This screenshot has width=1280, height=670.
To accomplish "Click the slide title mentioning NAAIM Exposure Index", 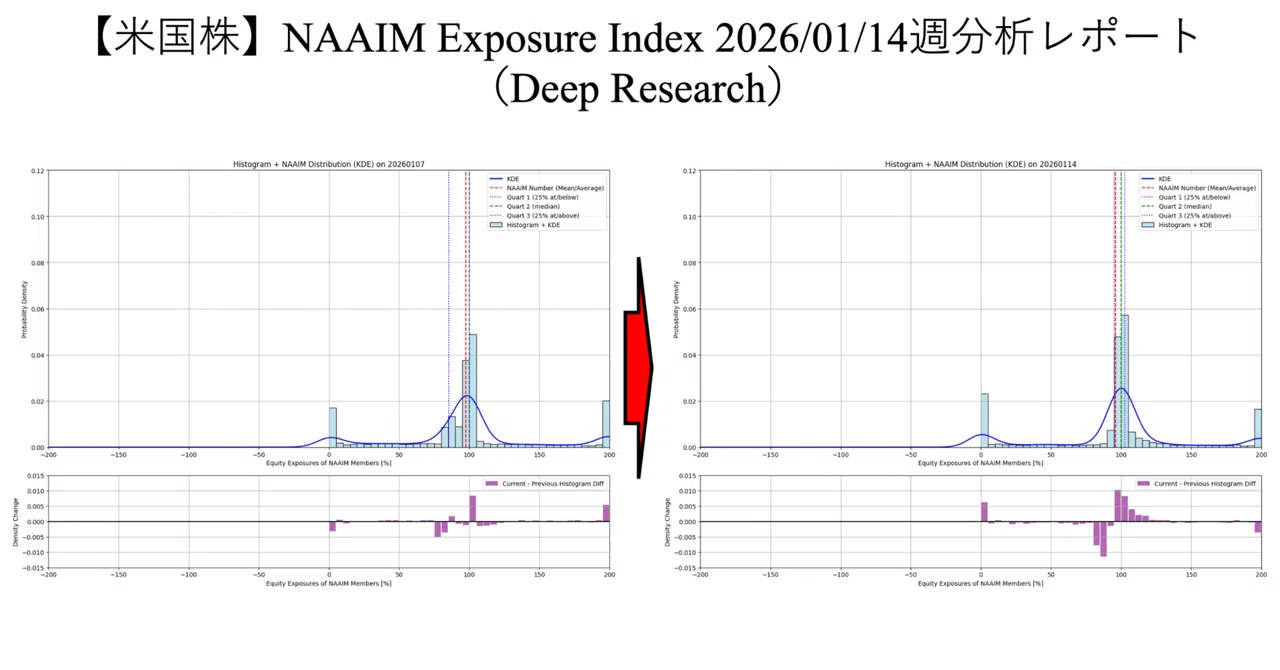I will point(640,38).
